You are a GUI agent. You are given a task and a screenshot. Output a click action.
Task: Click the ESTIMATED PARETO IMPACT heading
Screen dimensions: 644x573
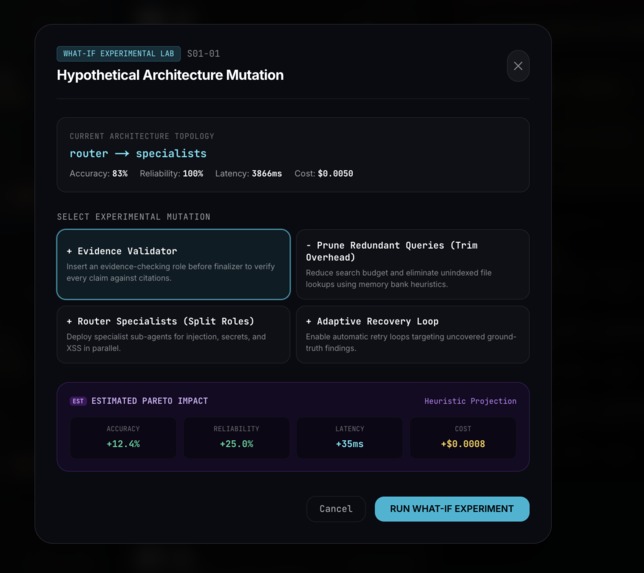(150, 401)
